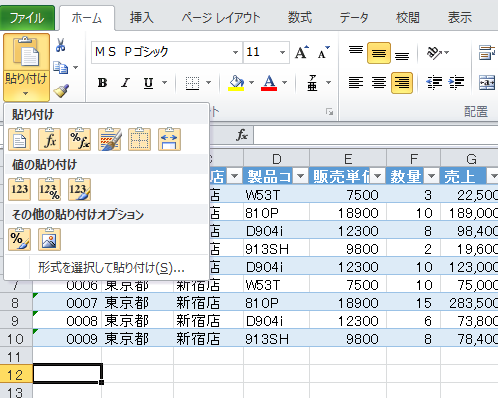
Task: Switch to the データ tab
Action: click(x=354, y=18)
